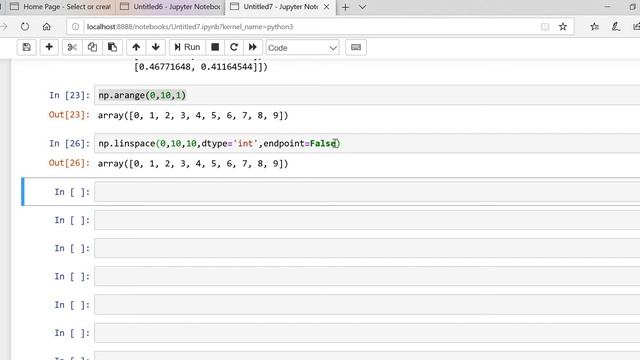Click into the np.linspace code cell
This screenshot has height=360, width=640.
[x=367, y=143]
